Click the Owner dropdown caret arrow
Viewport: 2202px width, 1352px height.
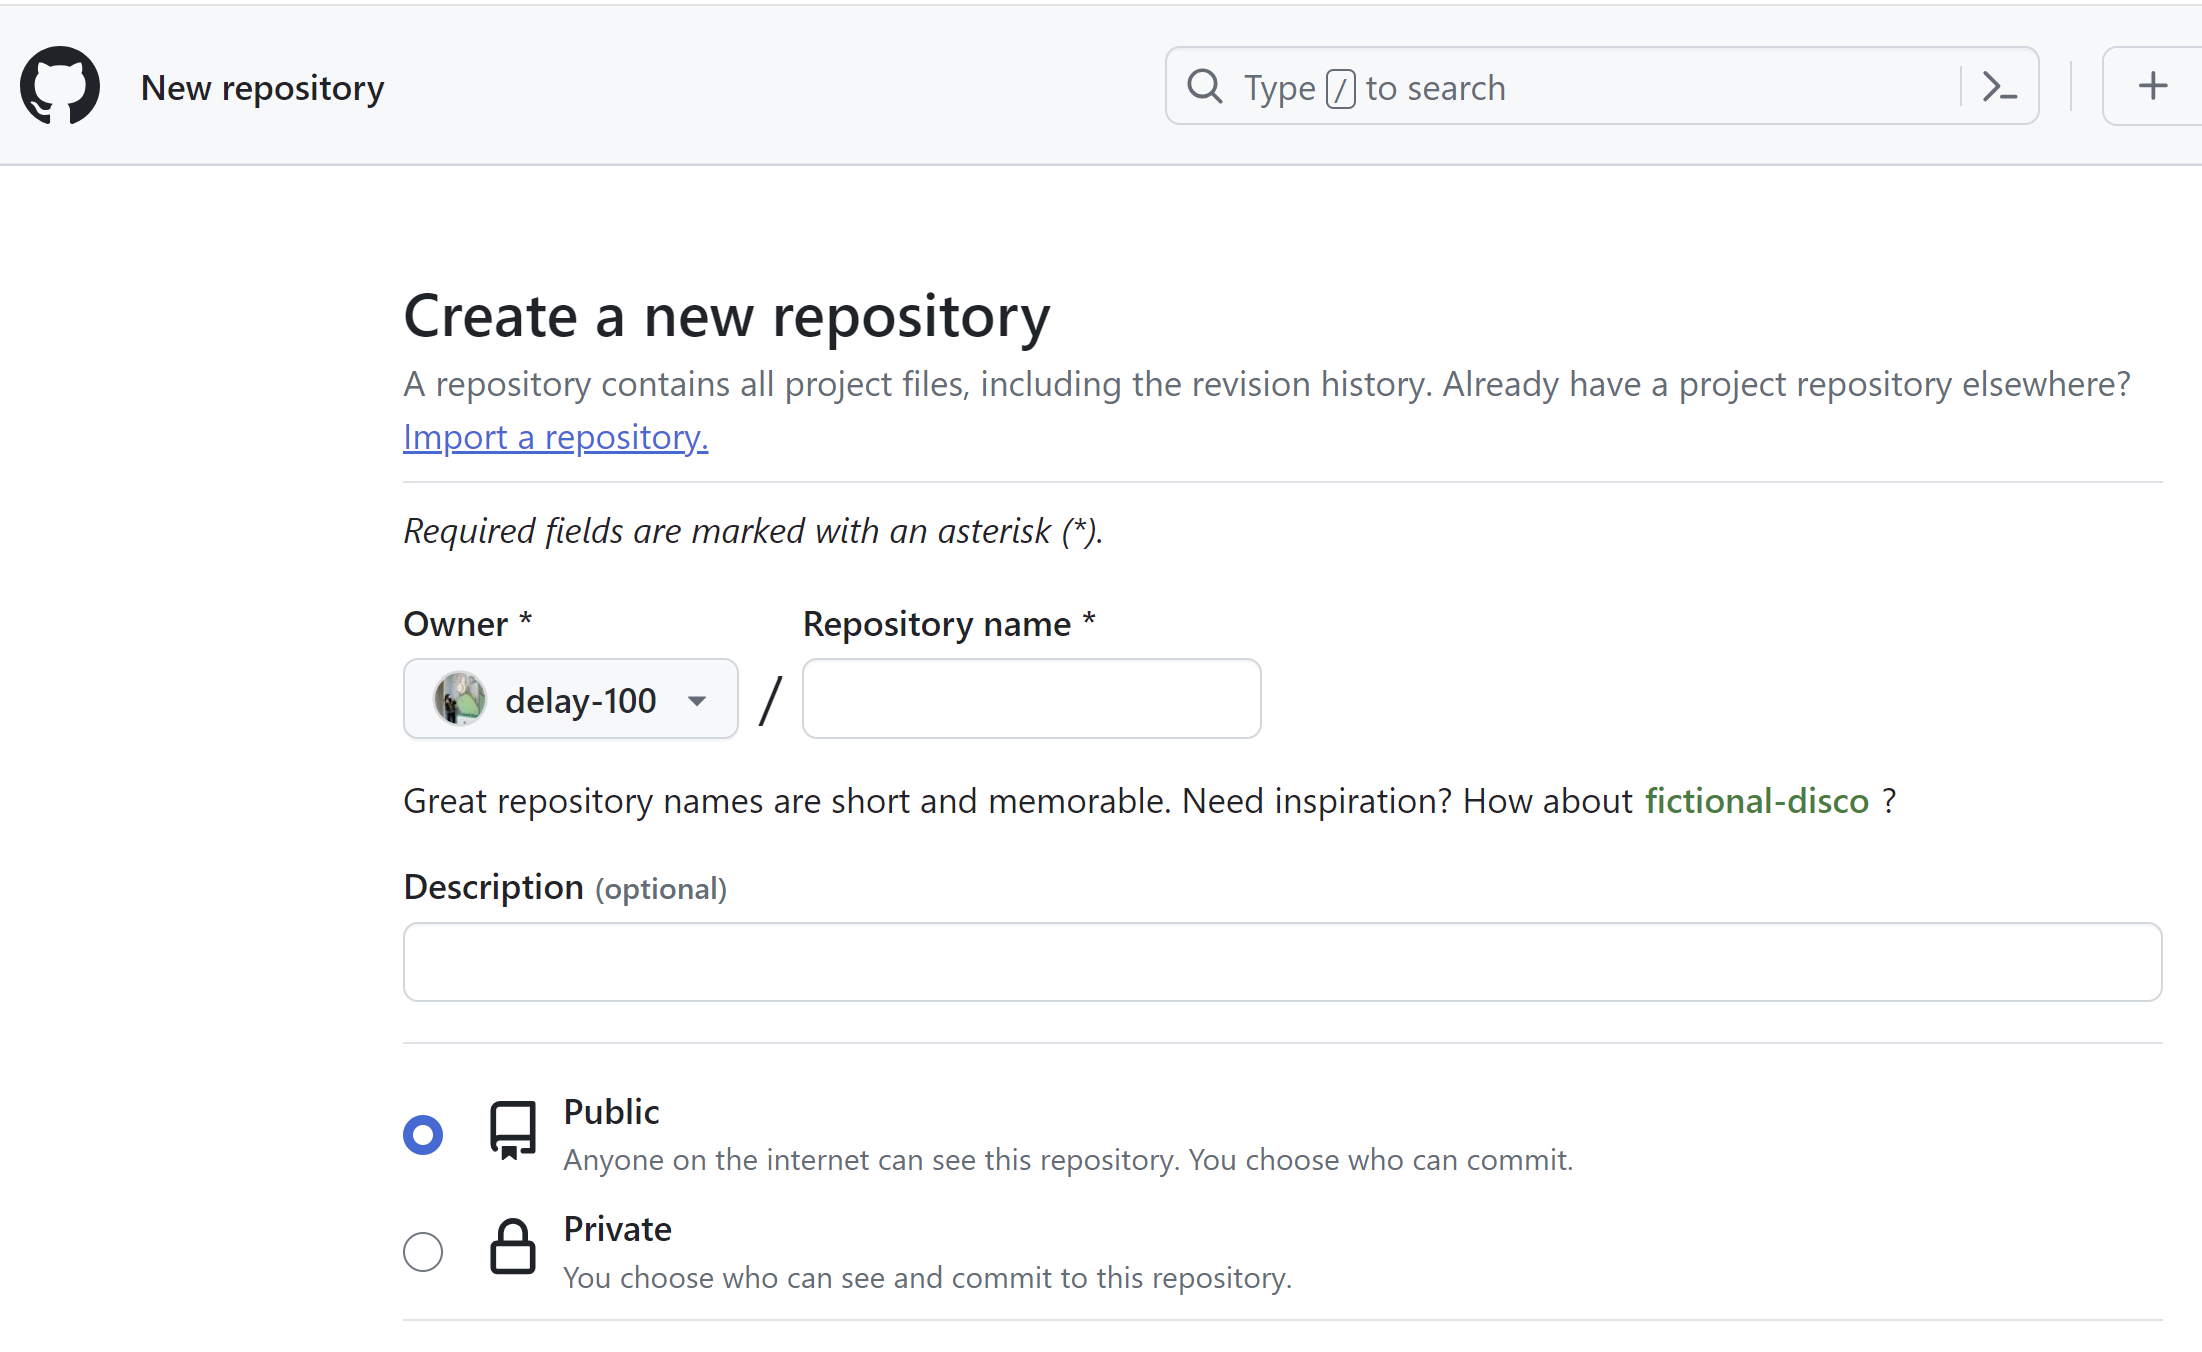(697, 701)
